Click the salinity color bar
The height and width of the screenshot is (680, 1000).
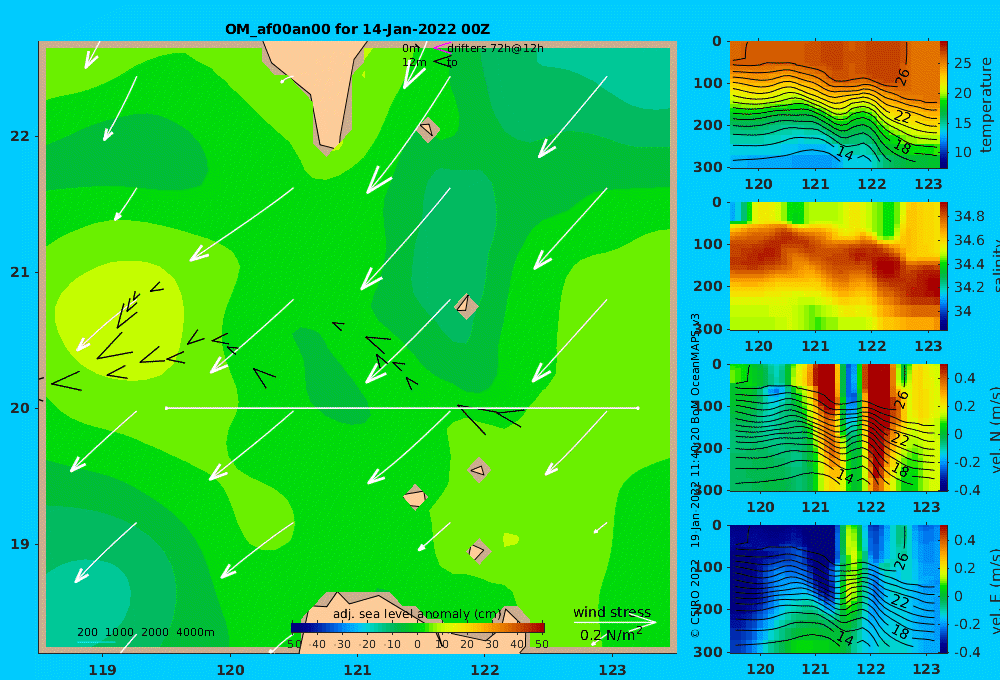[943, 266]
